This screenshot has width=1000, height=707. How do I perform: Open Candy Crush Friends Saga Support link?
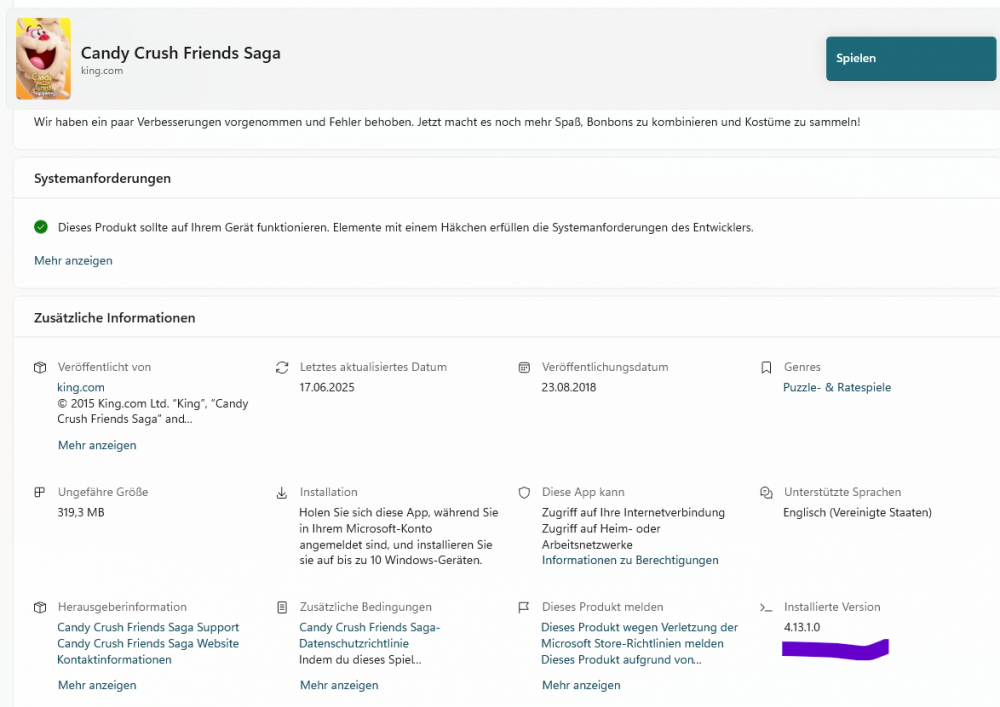[x=148, y=627]
